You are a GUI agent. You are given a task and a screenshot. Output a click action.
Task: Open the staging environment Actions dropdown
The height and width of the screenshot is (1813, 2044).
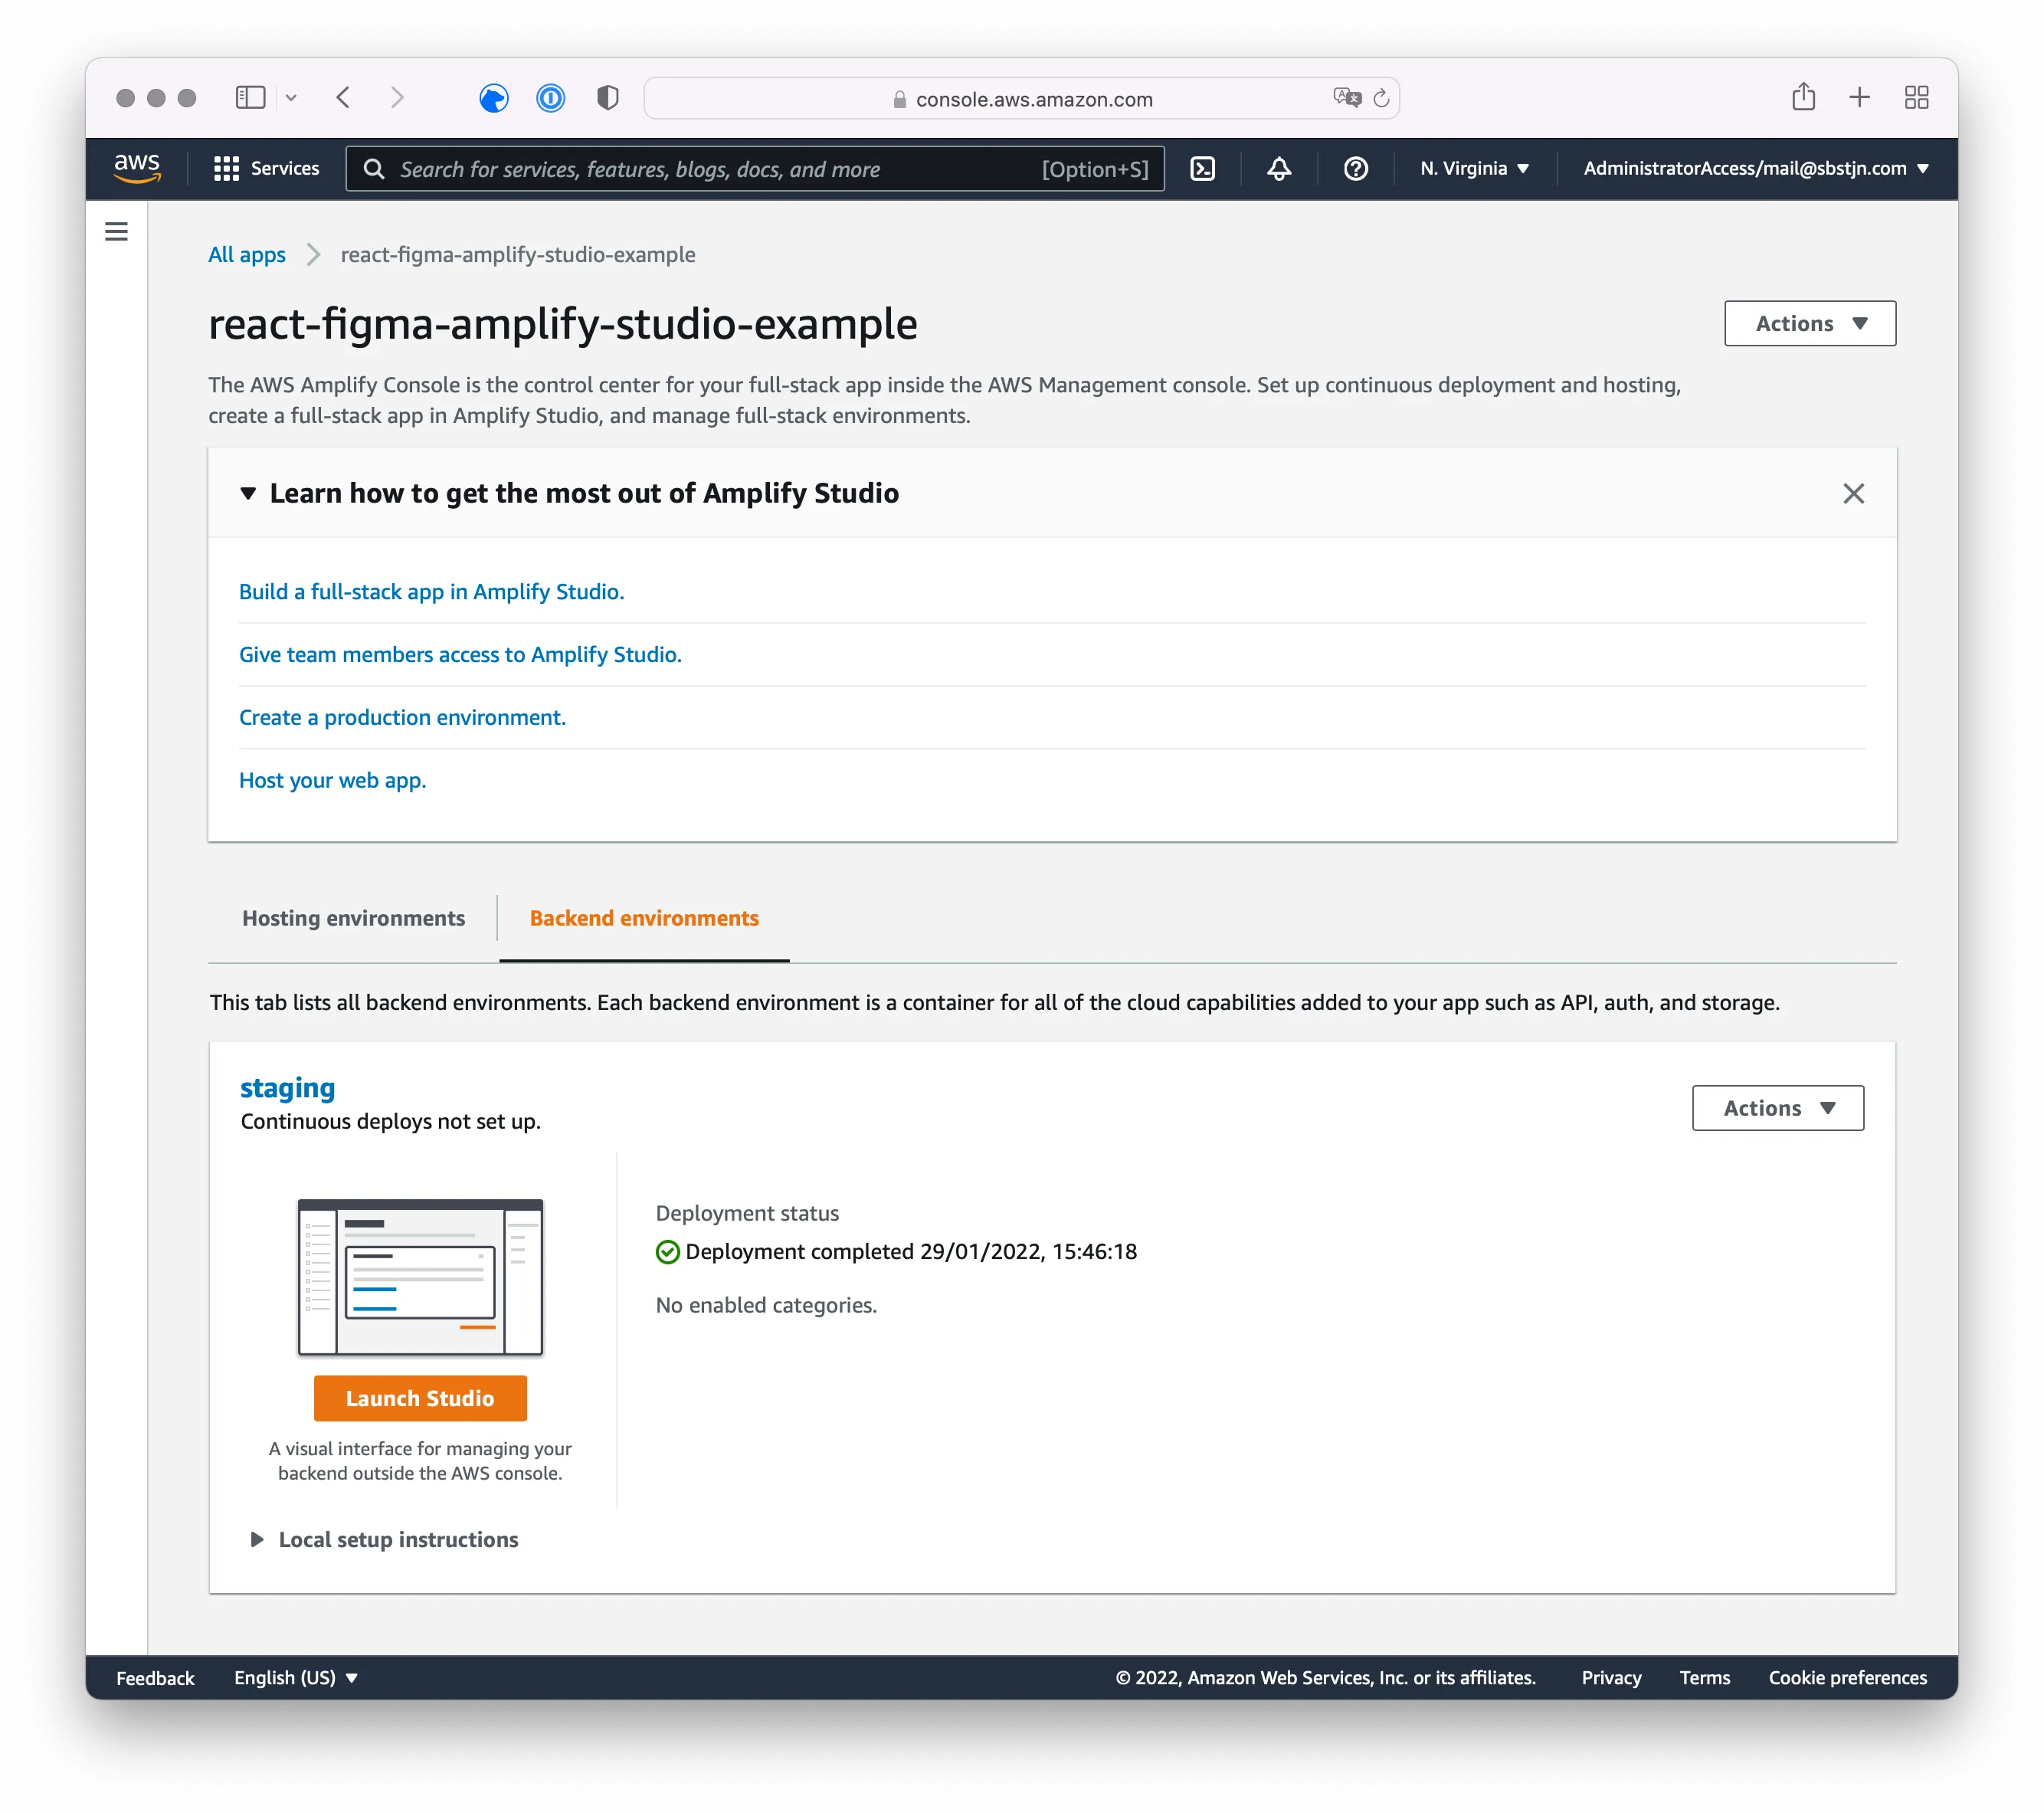1777,1108
